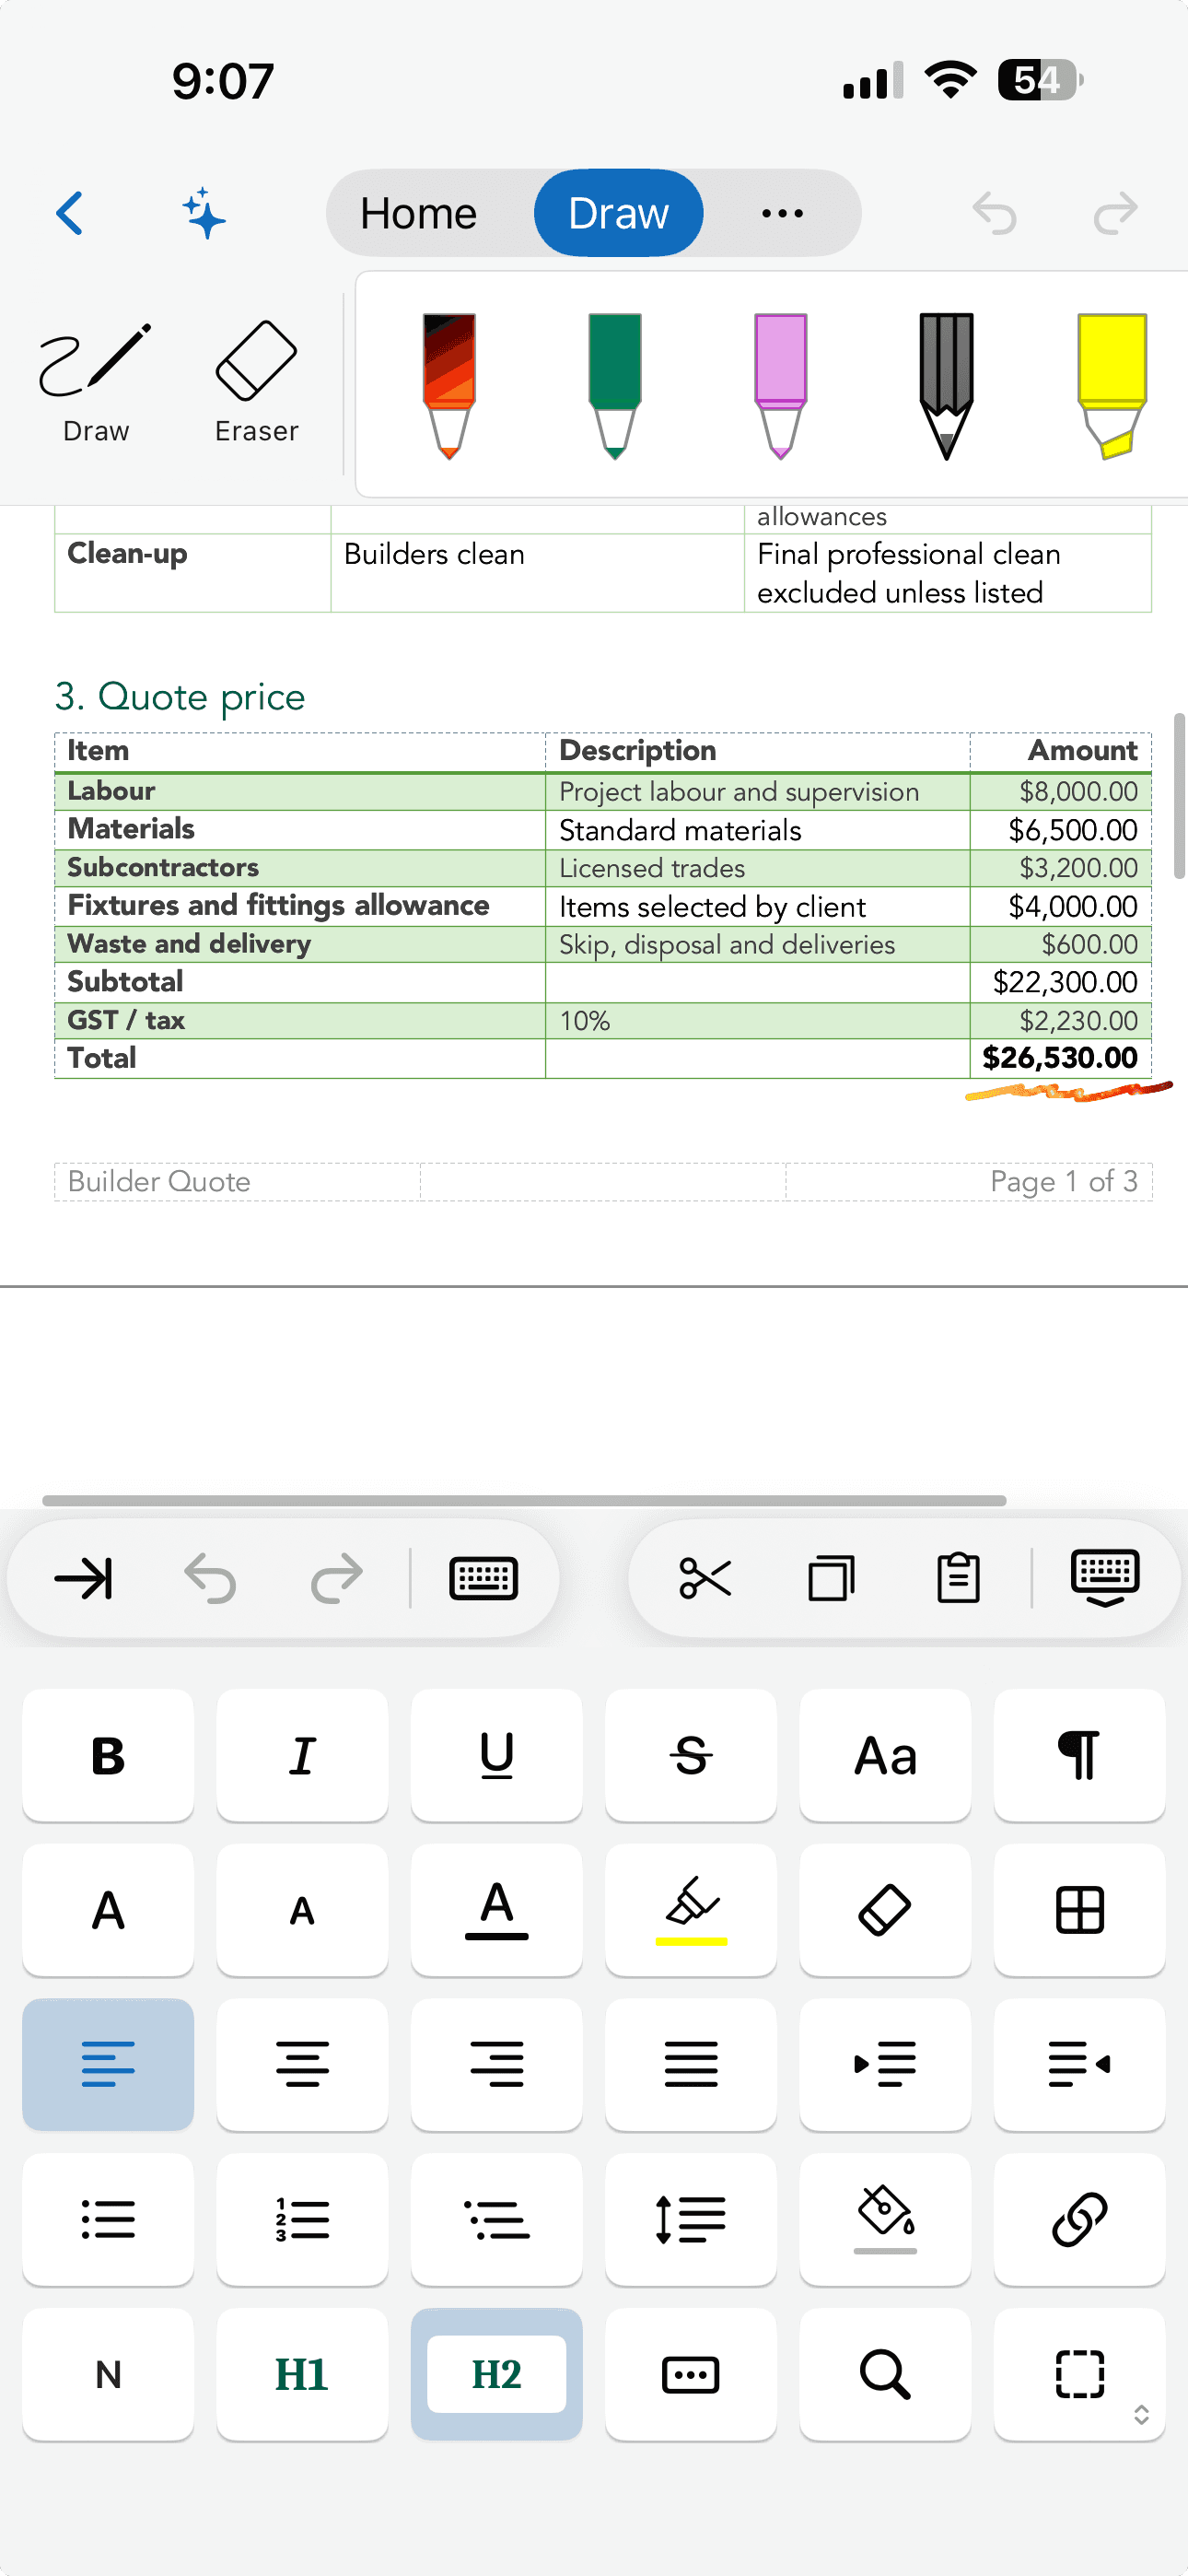The width and height of the screenshot is (1188, 2576).
Task: Open line spacing options
Action: [691, 2220]
